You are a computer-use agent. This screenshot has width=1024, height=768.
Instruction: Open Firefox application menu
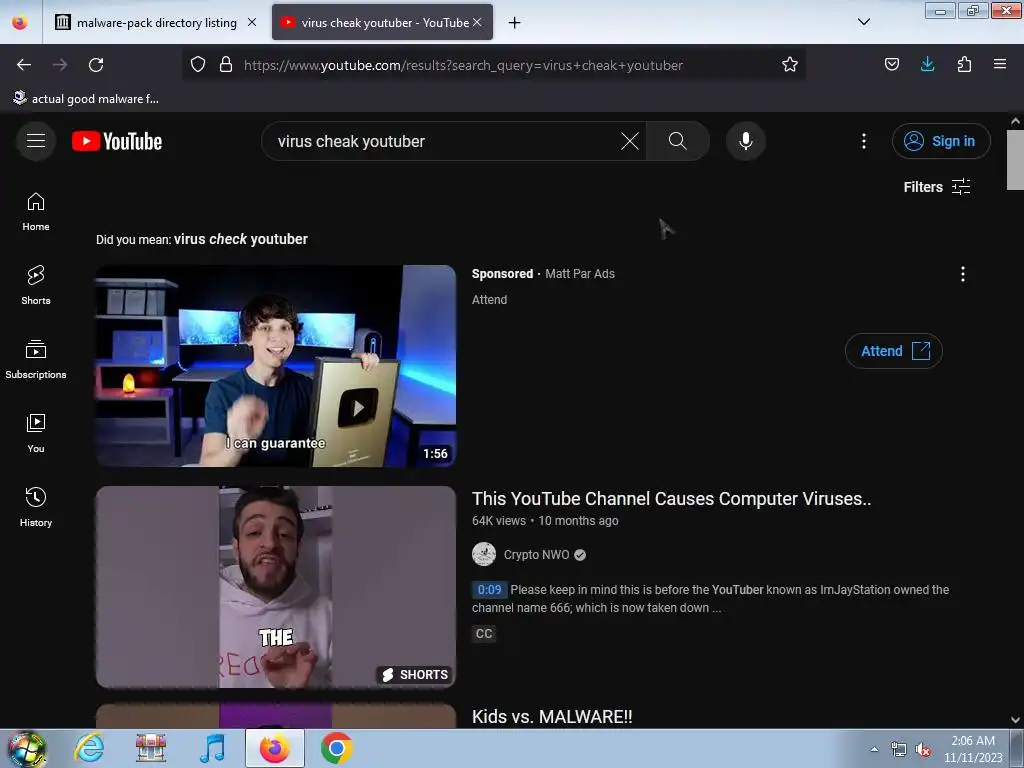[x=1000, y=65]
